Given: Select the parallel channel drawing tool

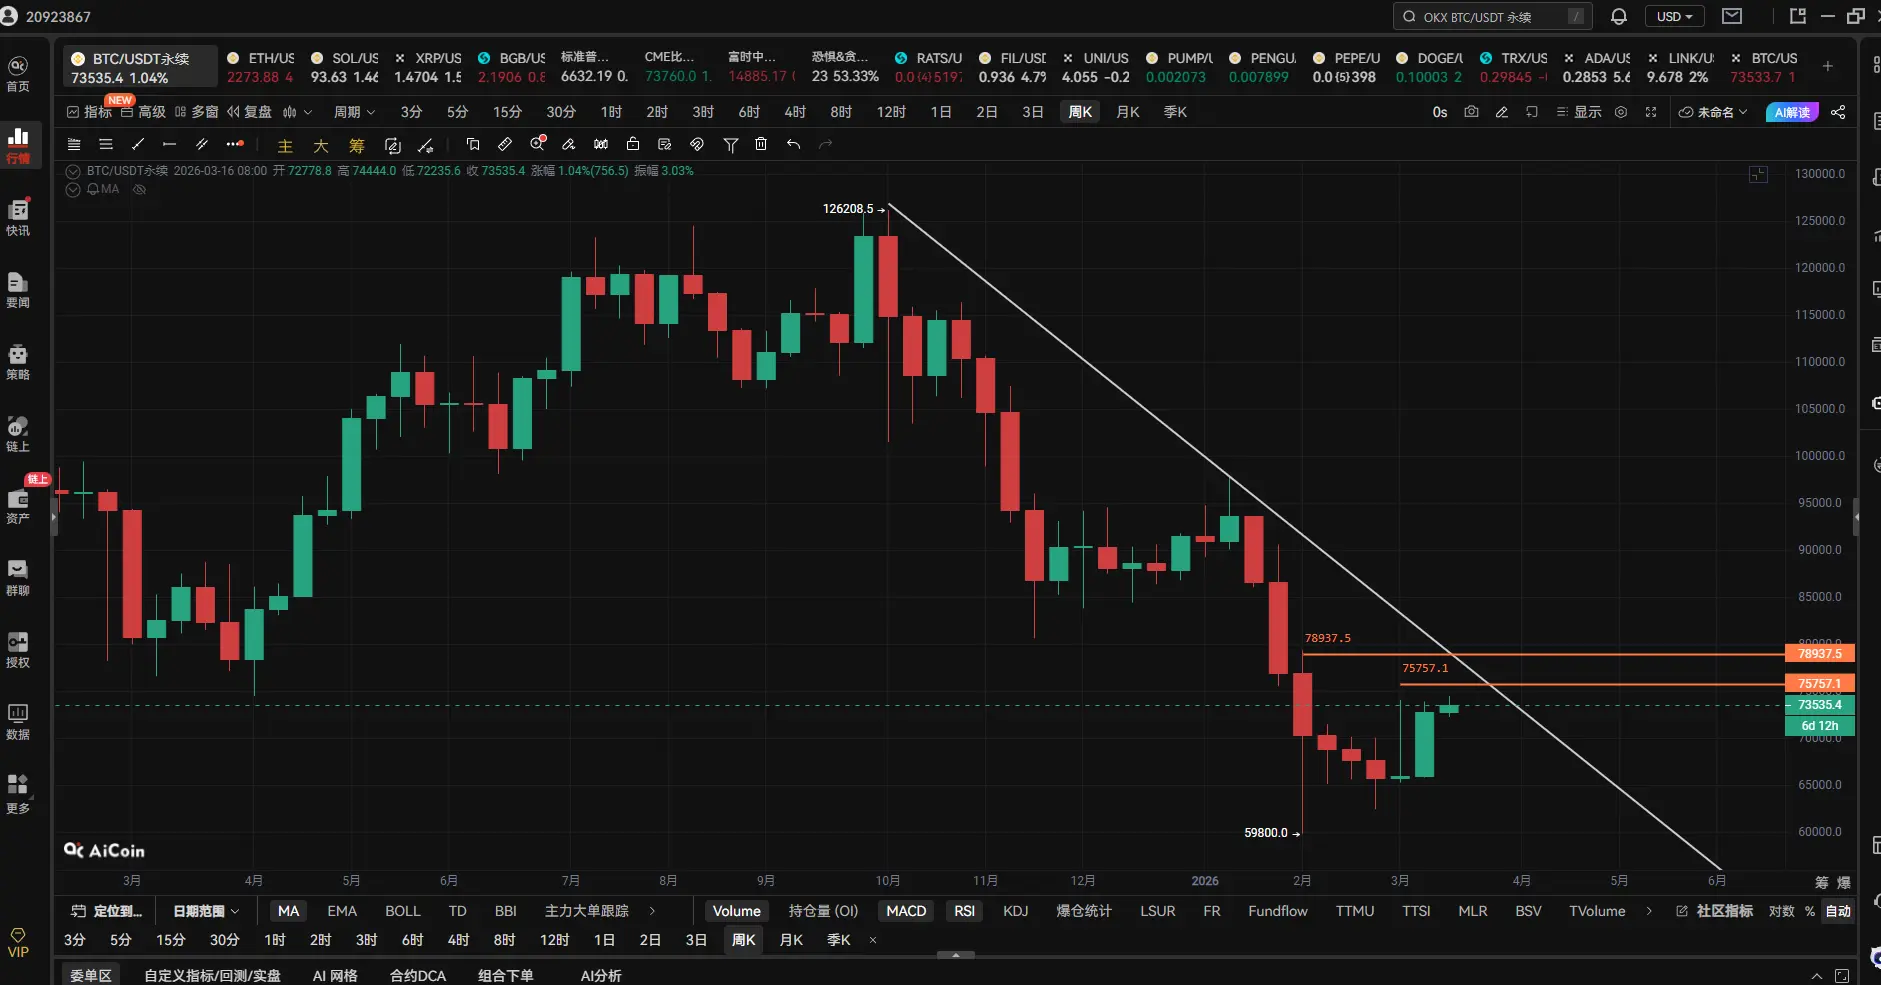Looking at the screenshot, I should 201,144.
